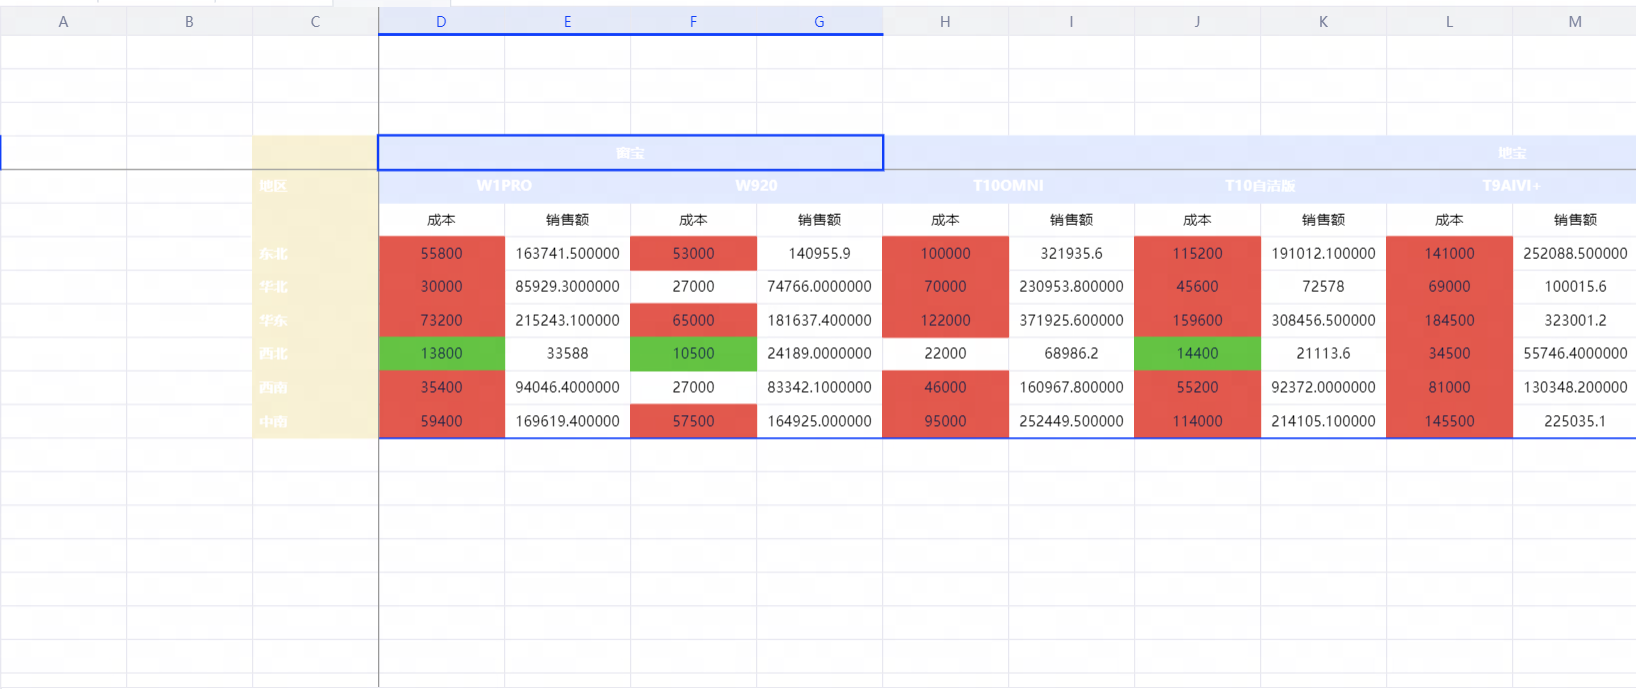Click the red cell showing 184500
The width and height of the screenshot is (1636, 689).
(1449, 320)
